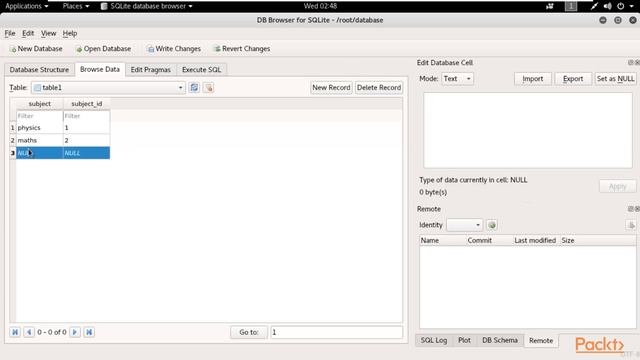Open the SQLite database browser app menu
The height and width of the screenshot is (360, 640).
(147, 6)
